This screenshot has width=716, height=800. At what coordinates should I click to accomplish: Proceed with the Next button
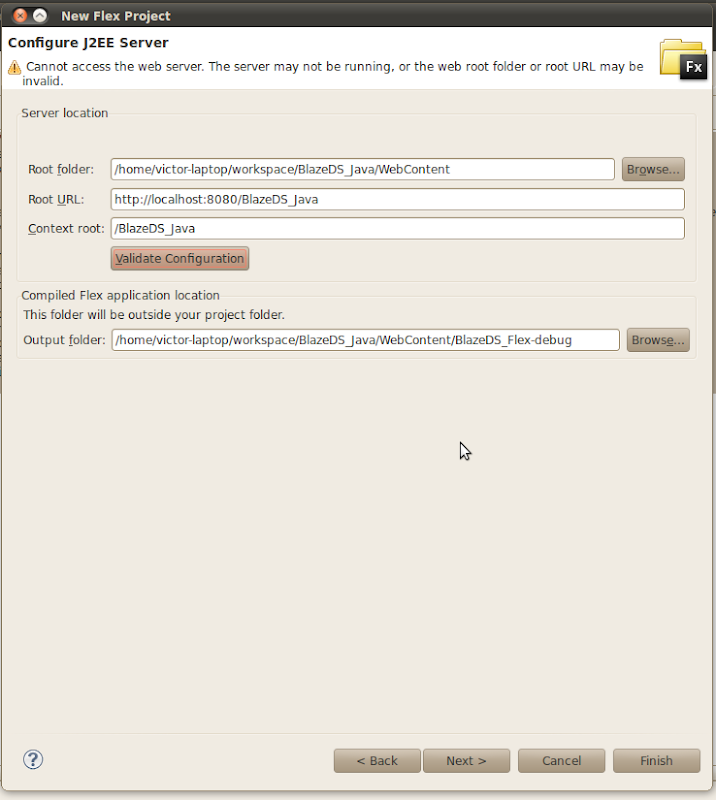tap(466, 761)
